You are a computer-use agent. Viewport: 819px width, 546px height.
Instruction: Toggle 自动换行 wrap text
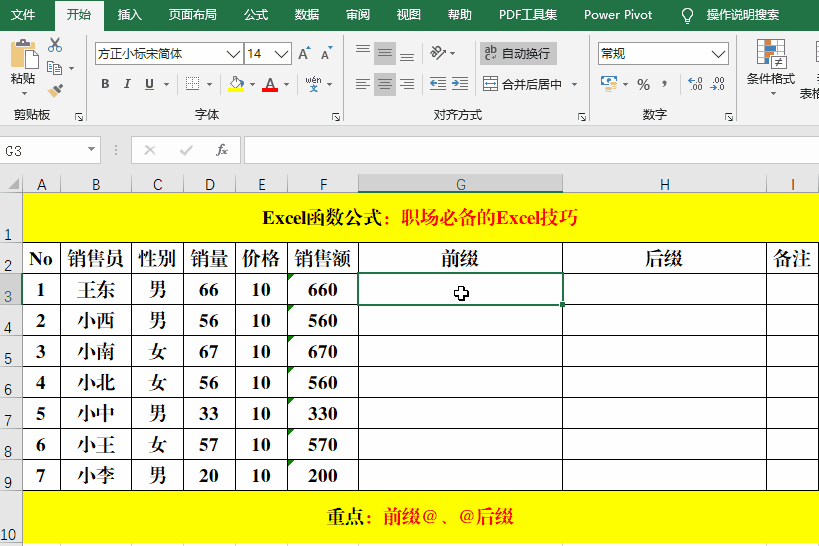tap(518, 53)
